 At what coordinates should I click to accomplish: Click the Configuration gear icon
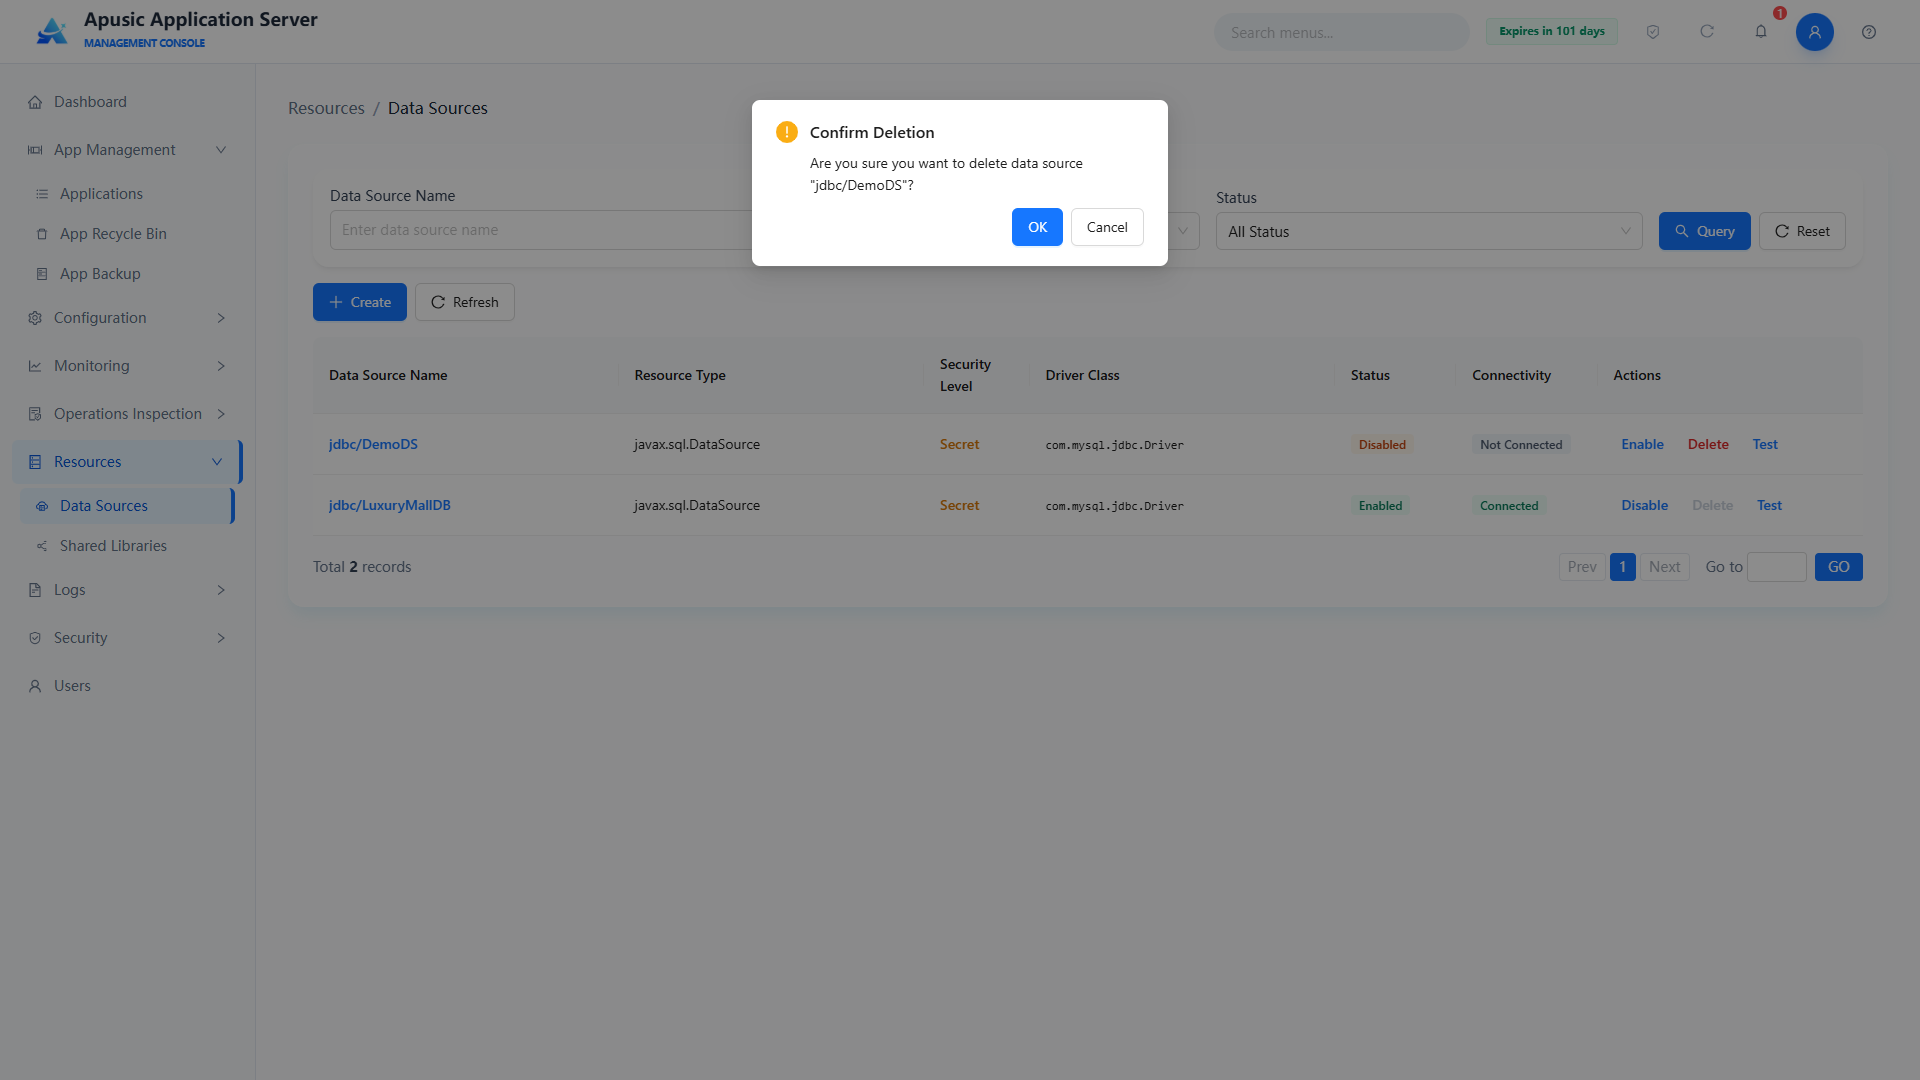point(35,318)
